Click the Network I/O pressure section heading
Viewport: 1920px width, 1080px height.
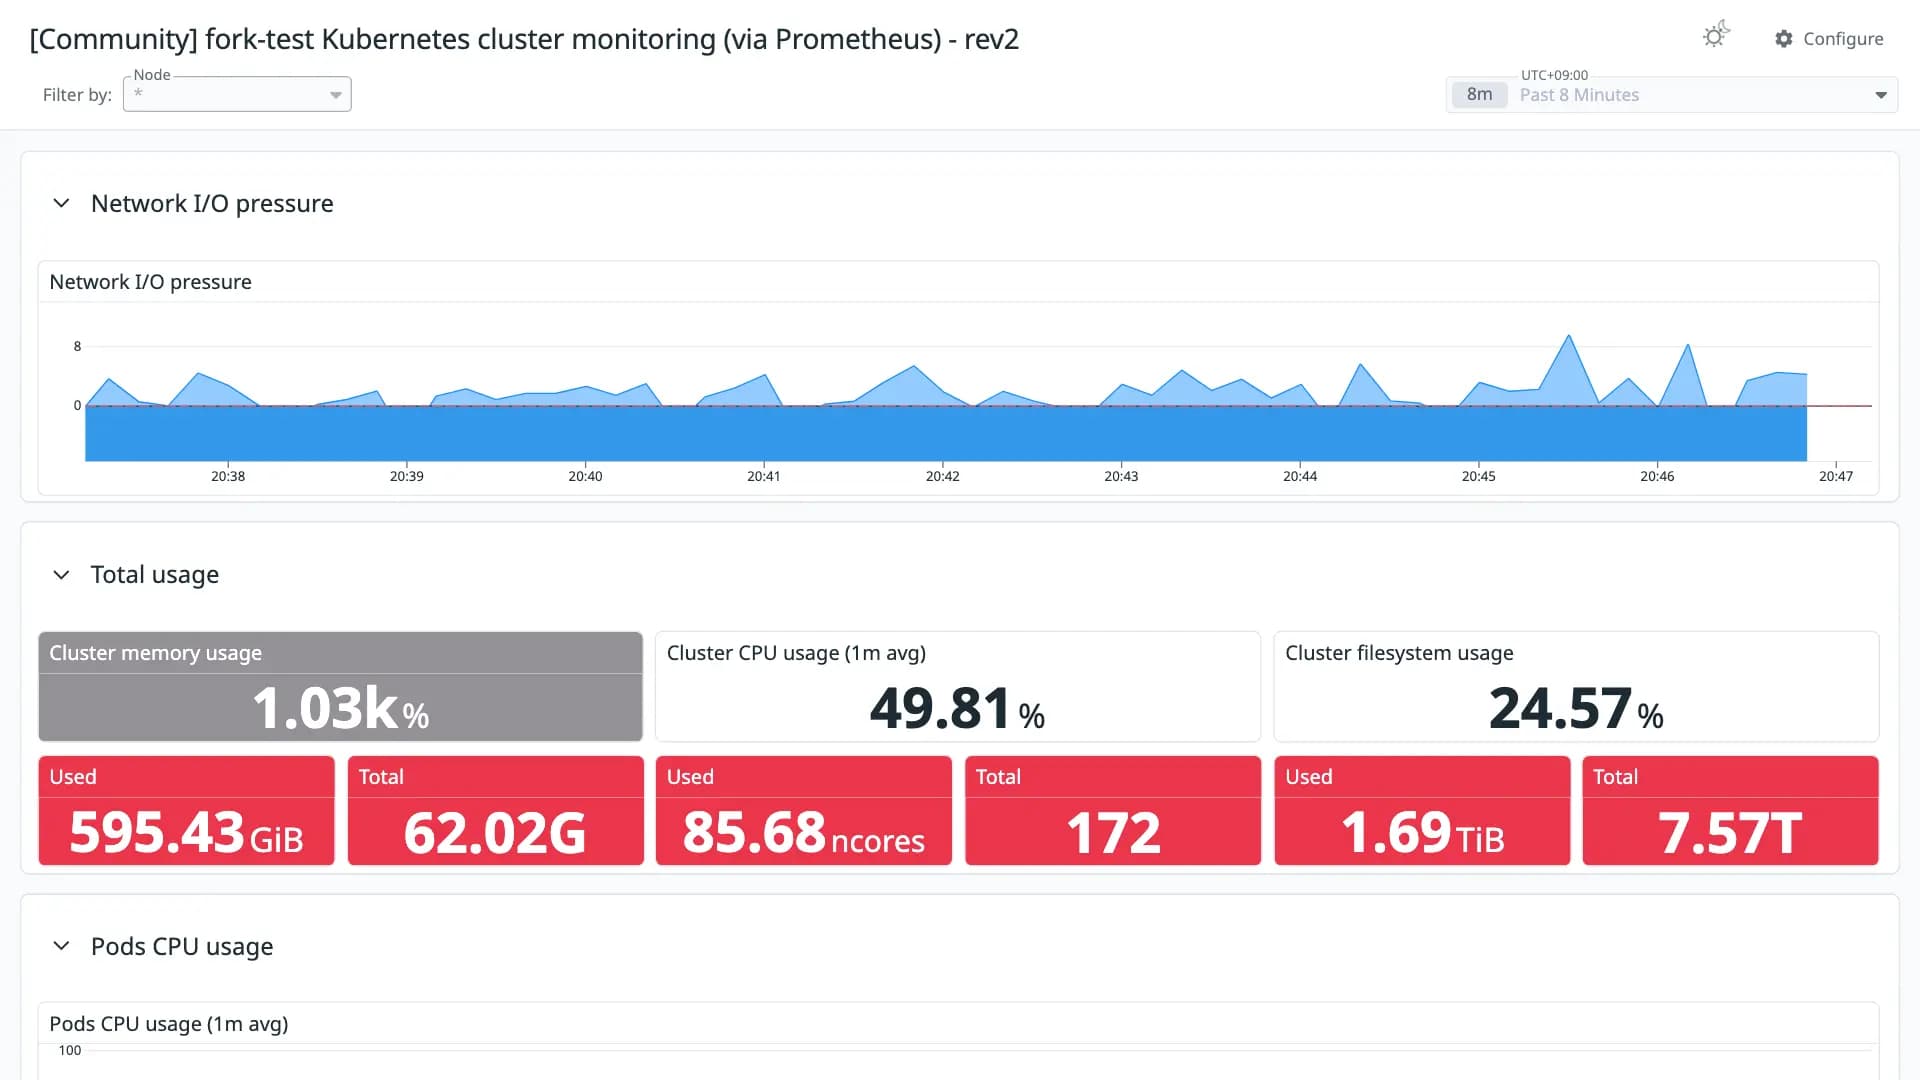[x=212, y=203]
